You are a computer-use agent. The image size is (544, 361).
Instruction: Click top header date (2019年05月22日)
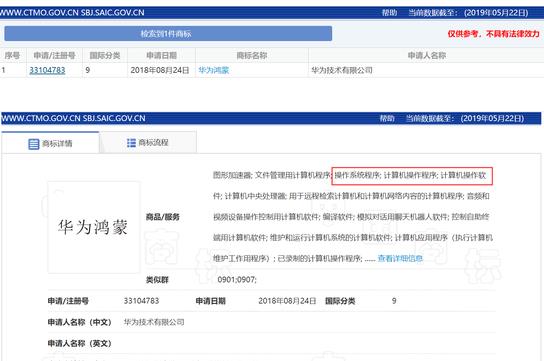click(496, 13)
